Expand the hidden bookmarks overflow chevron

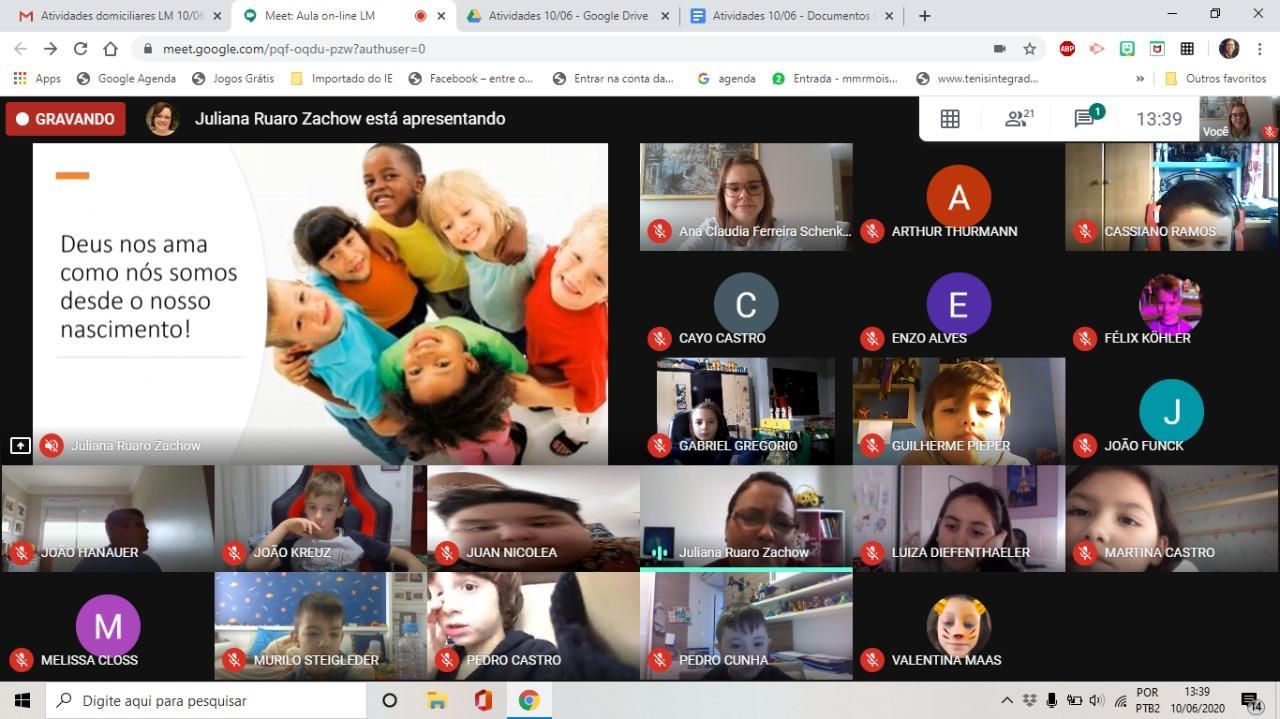pos(1140,79)
